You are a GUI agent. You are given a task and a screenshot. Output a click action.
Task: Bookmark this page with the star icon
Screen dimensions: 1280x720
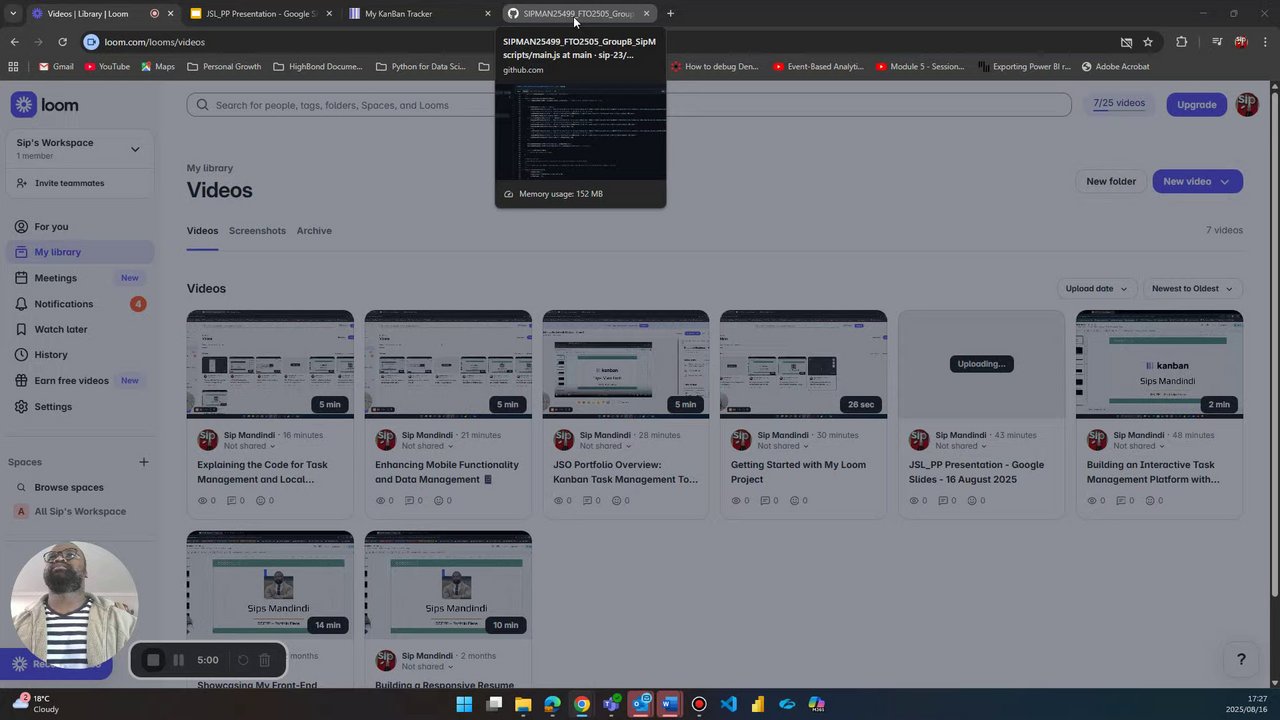(1148, 42)
